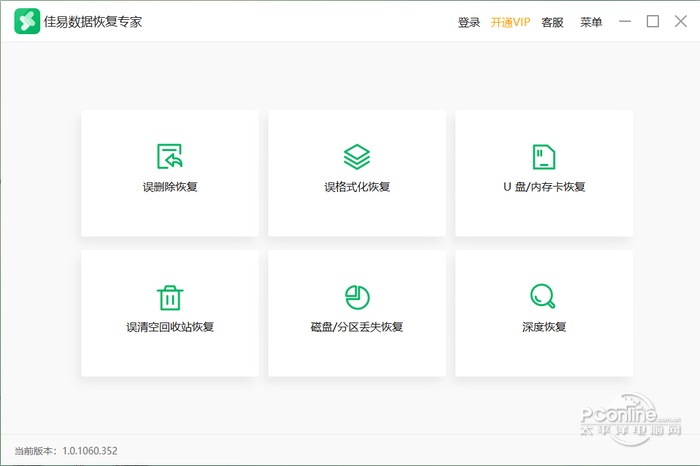
Task: Select the 误删除恢复 icon
Action: tap(170, 156)
